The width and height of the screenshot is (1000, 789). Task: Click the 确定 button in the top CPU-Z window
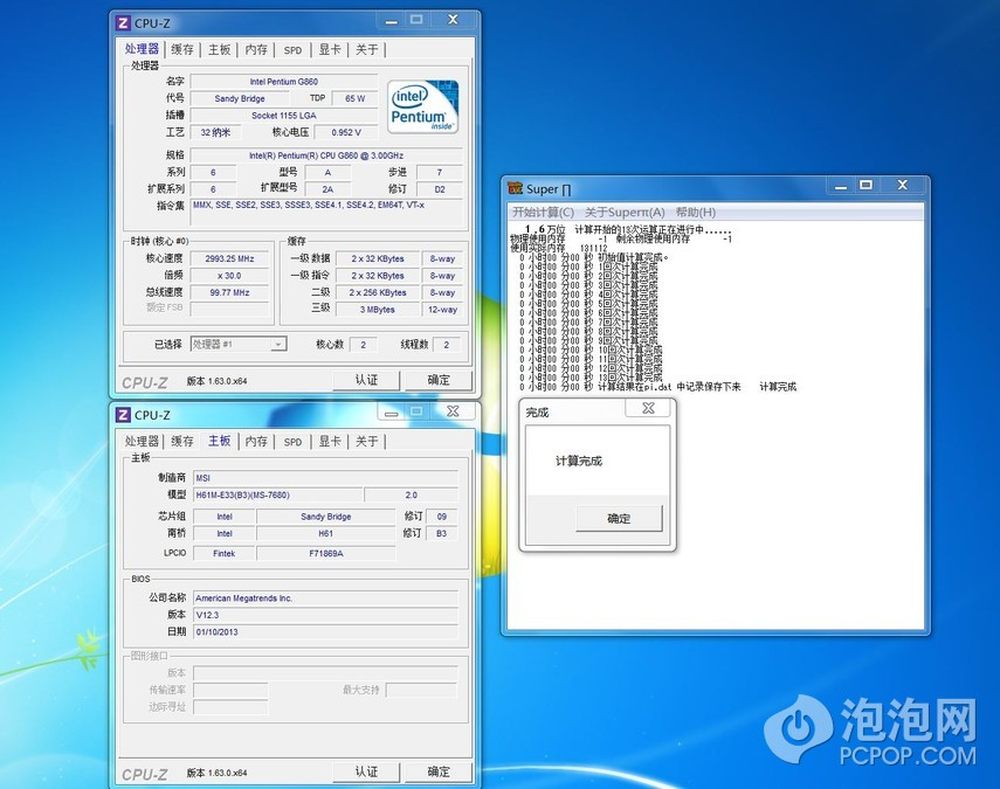438,380
